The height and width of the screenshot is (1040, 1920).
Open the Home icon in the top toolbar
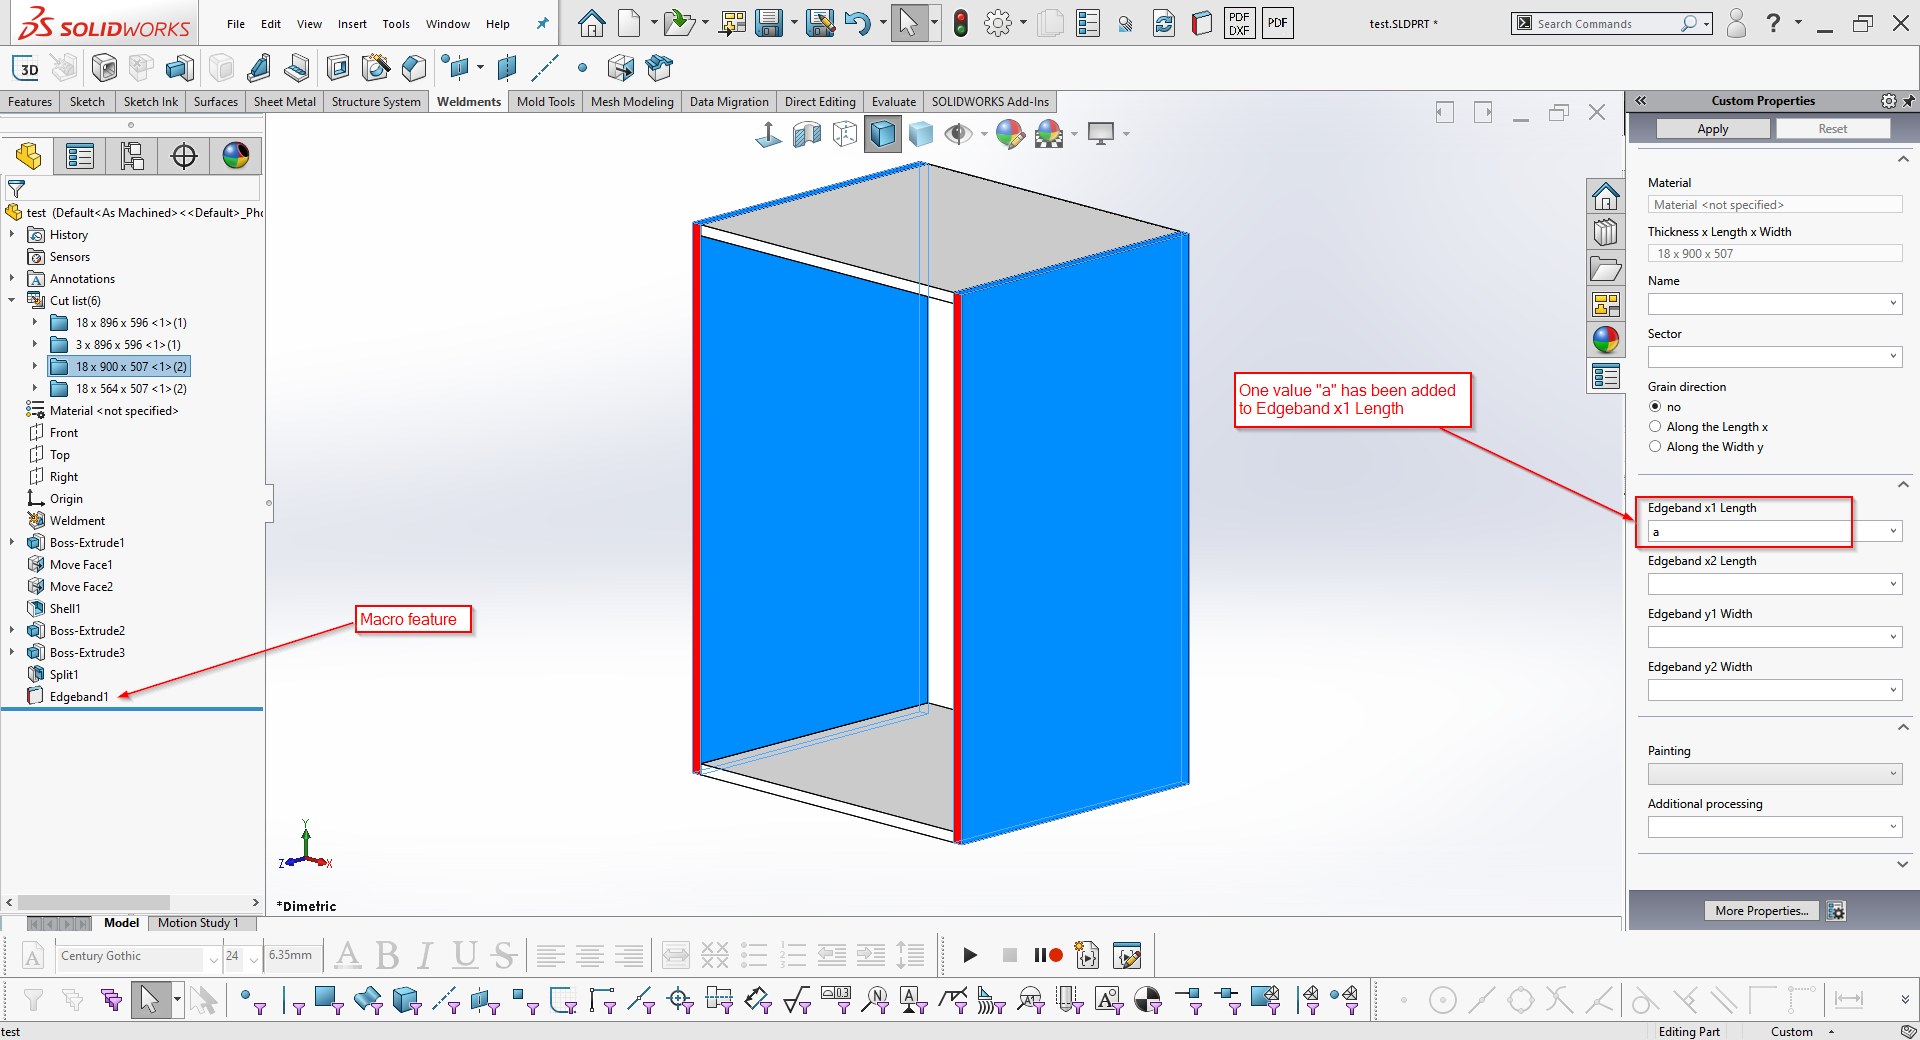point(592,23)
